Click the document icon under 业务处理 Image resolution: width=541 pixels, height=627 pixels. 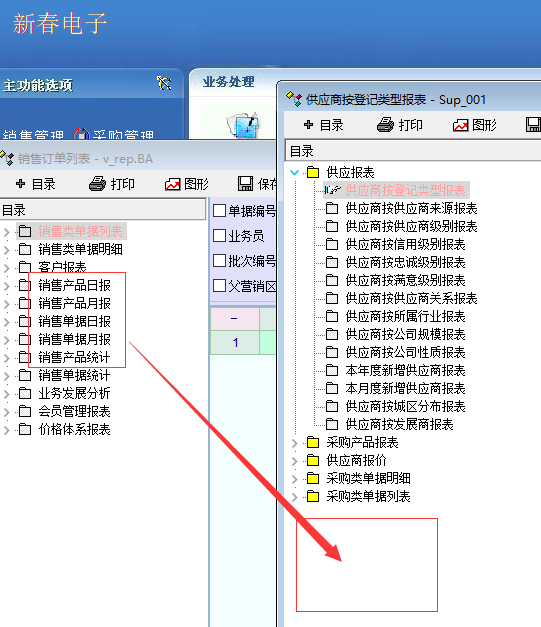coord(243,125)
